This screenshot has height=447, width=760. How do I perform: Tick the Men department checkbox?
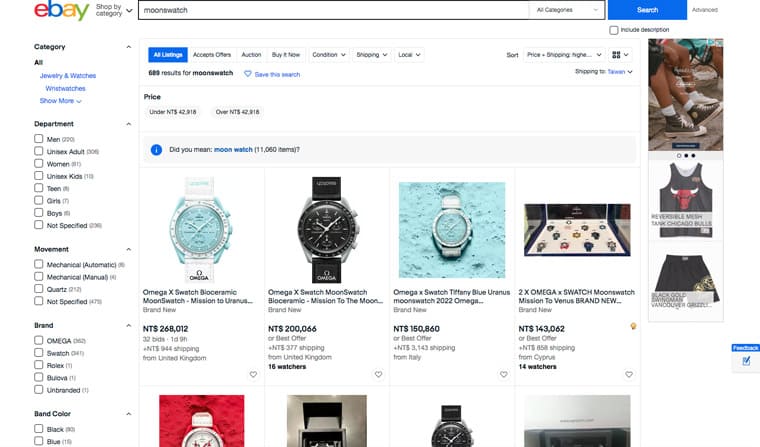click(x=39, y=139)
